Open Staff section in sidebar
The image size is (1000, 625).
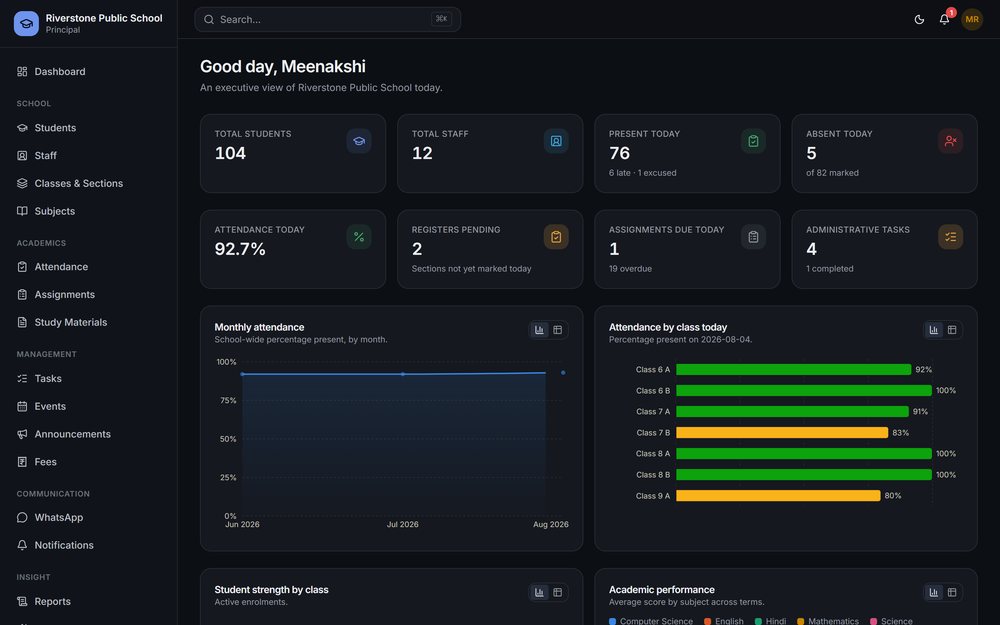(89, 156)
